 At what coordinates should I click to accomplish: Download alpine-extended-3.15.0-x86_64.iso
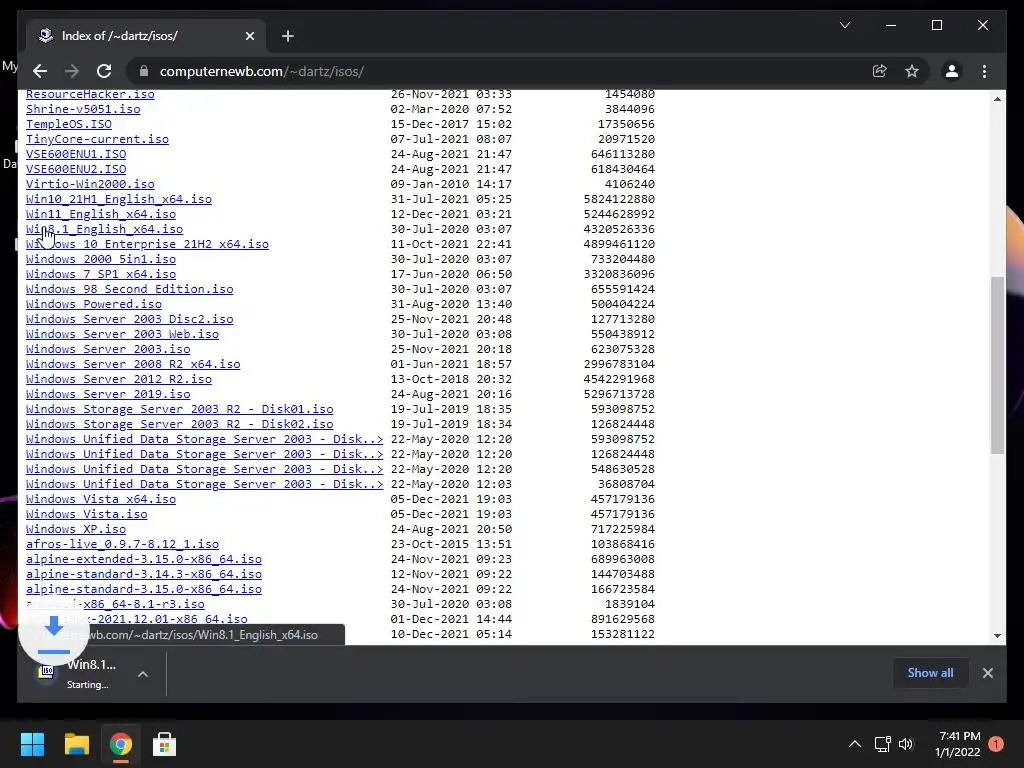click(144, 560)
